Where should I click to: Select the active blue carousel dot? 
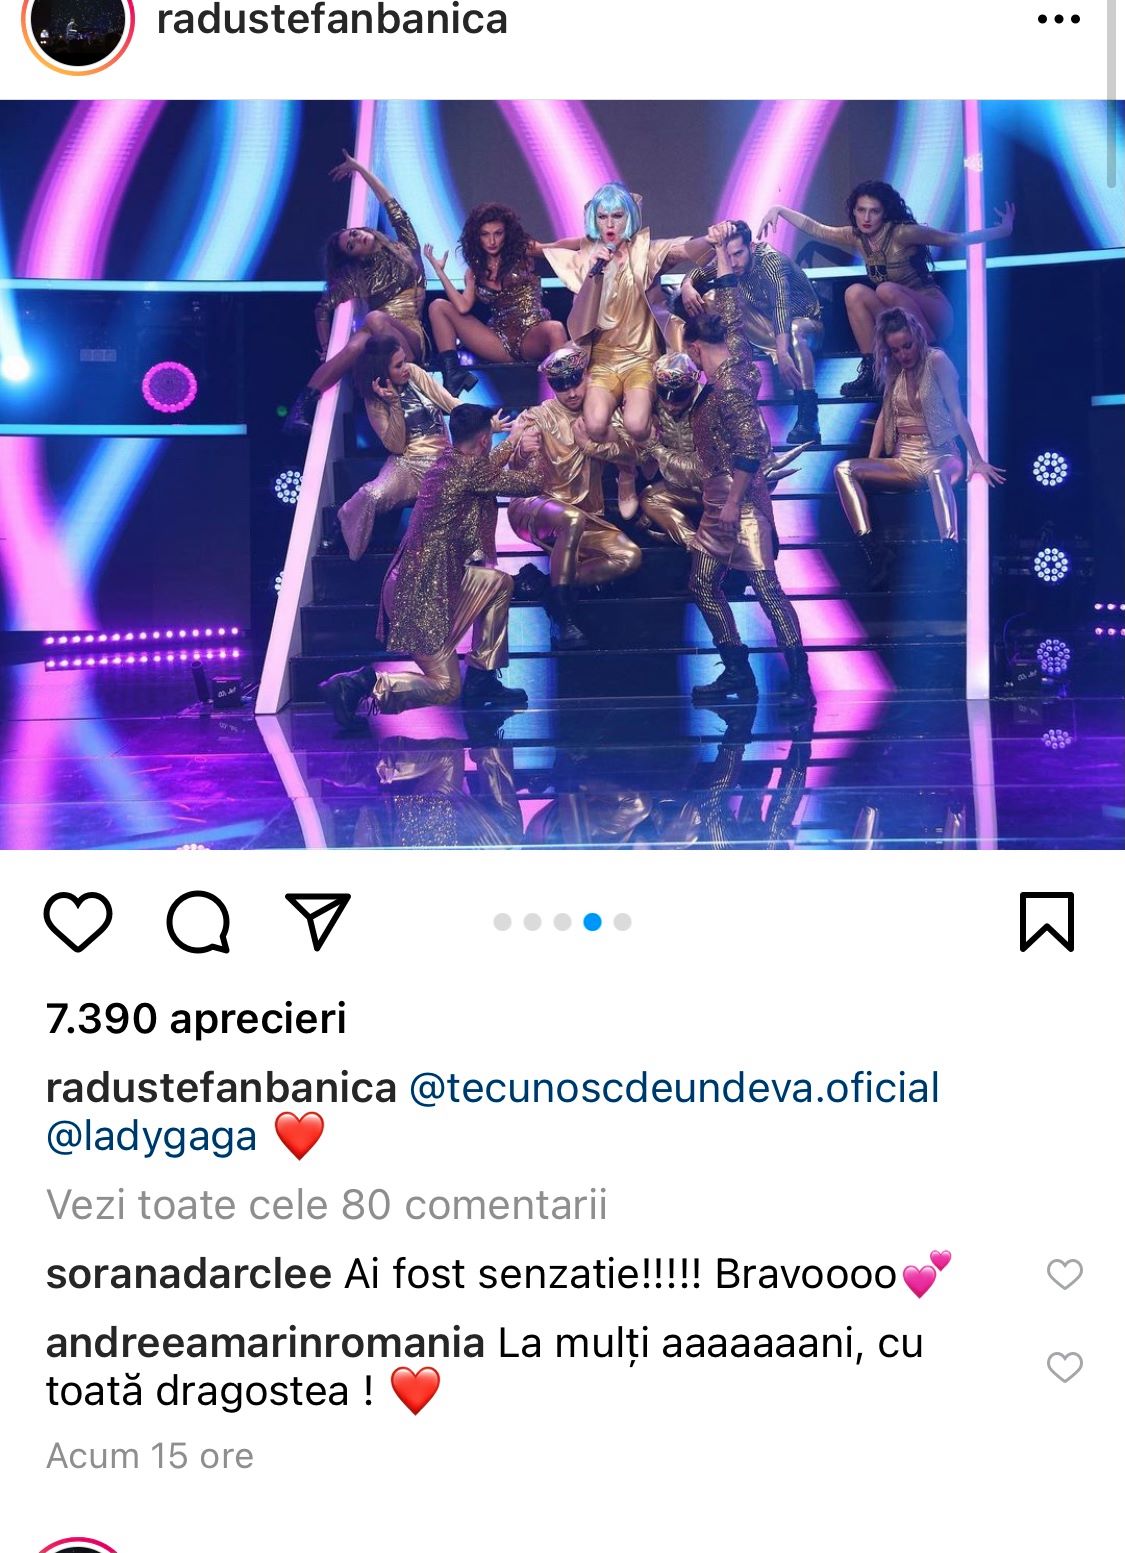(x=592, y=922)
